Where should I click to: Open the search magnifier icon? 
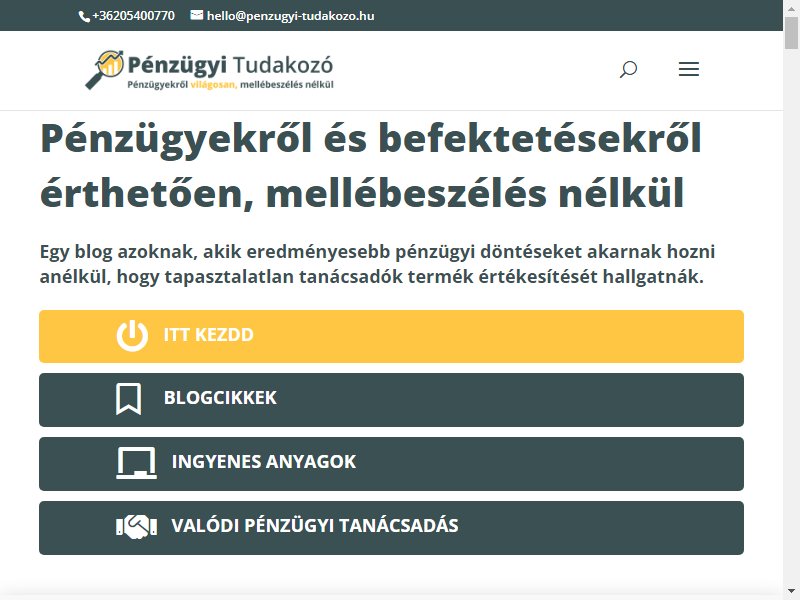click(x=628, y=69)
